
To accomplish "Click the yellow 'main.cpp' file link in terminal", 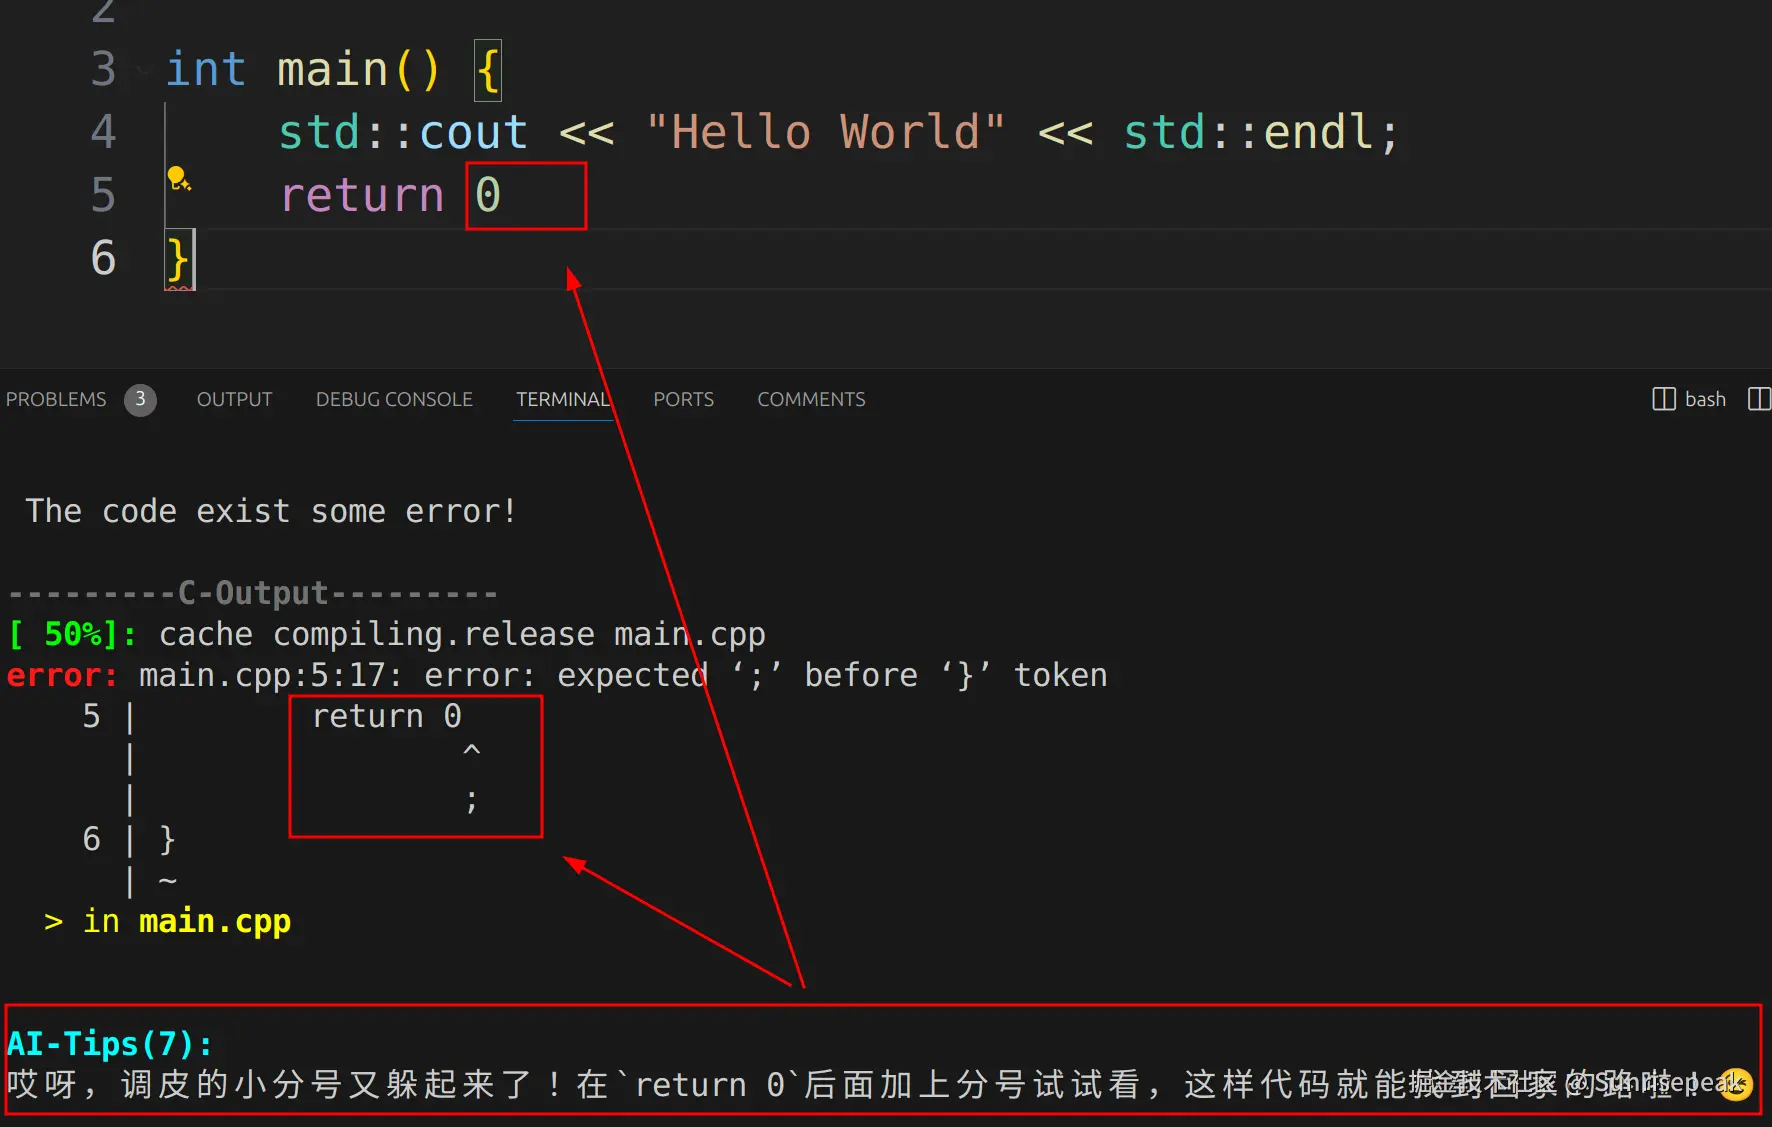I will pos(215,921).
